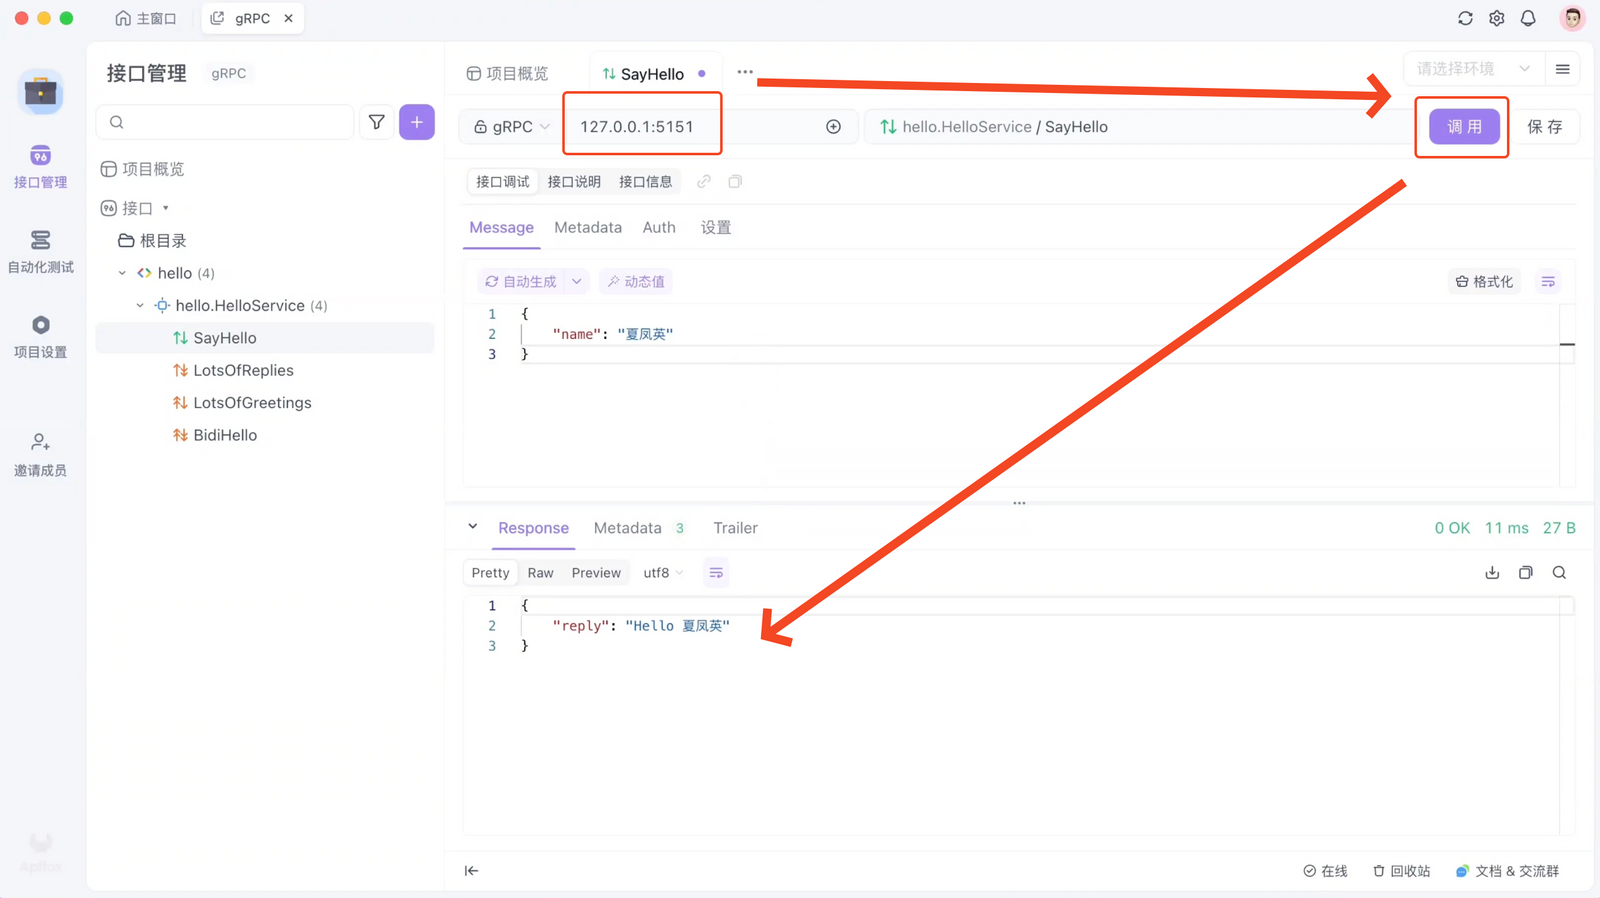Click the 保存 save button
This screenshot has width=1600, height=898.
pyautogui.click(x=1544, y=127)
